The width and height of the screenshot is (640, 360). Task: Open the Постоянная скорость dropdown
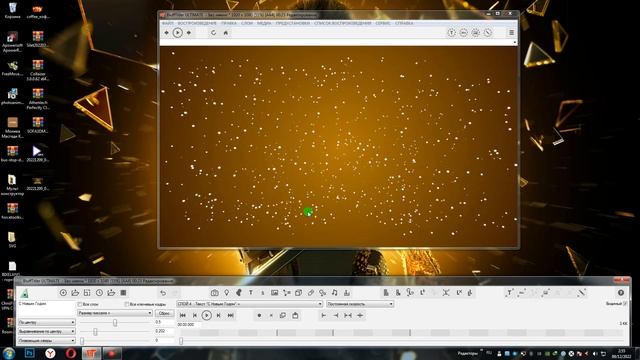coord(360,304)
